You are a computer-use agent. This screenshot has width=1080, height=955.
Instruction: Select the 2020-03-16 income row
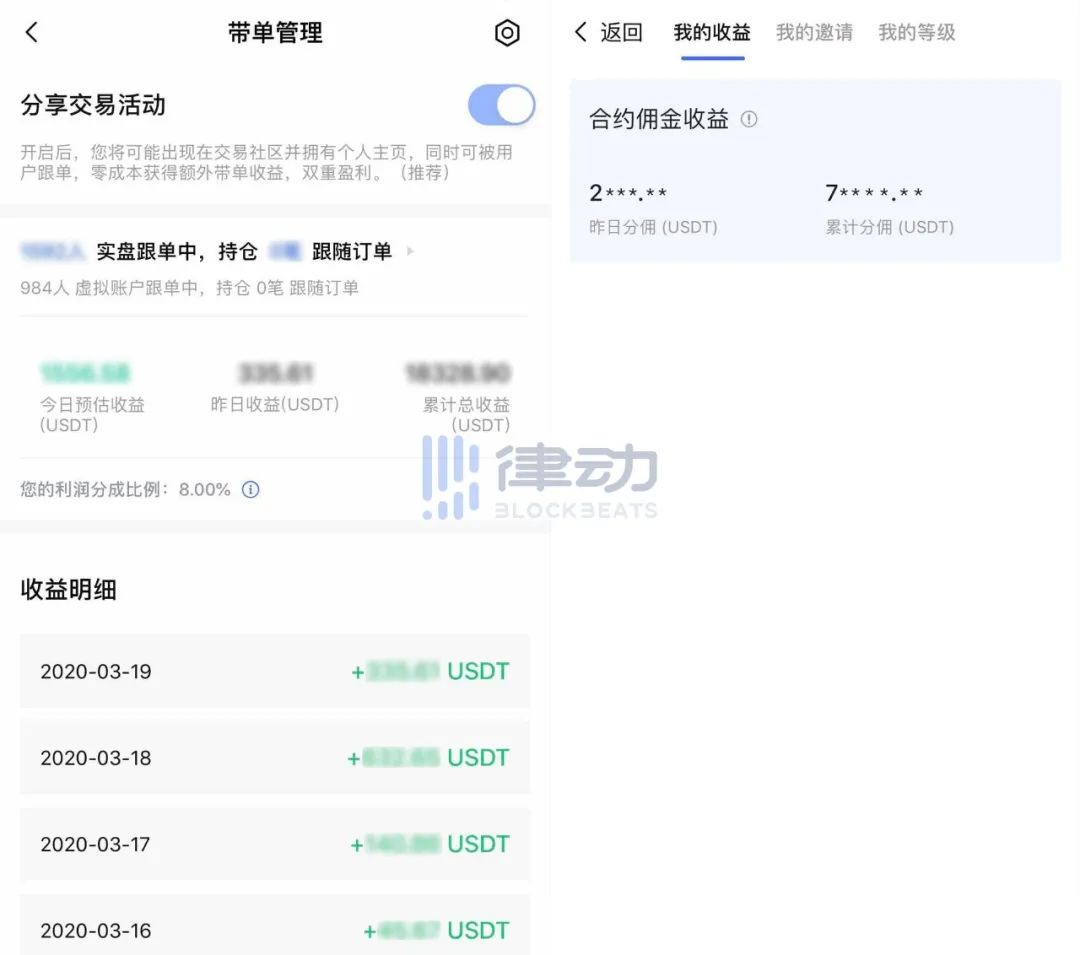click(x=275, y=930)
